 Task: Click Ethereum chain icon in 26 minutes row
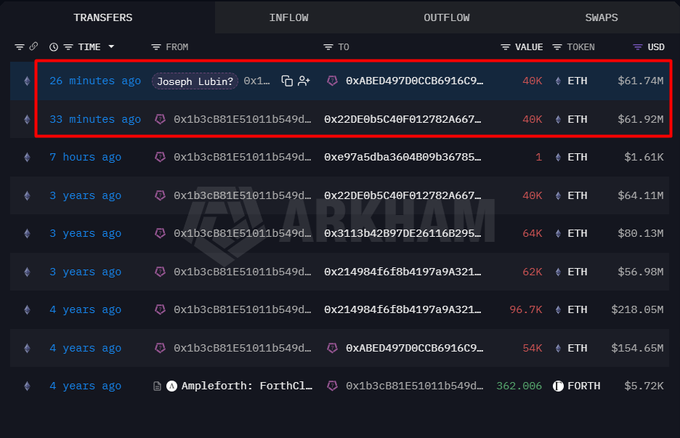pyautogui.click(x=27, y=81)
